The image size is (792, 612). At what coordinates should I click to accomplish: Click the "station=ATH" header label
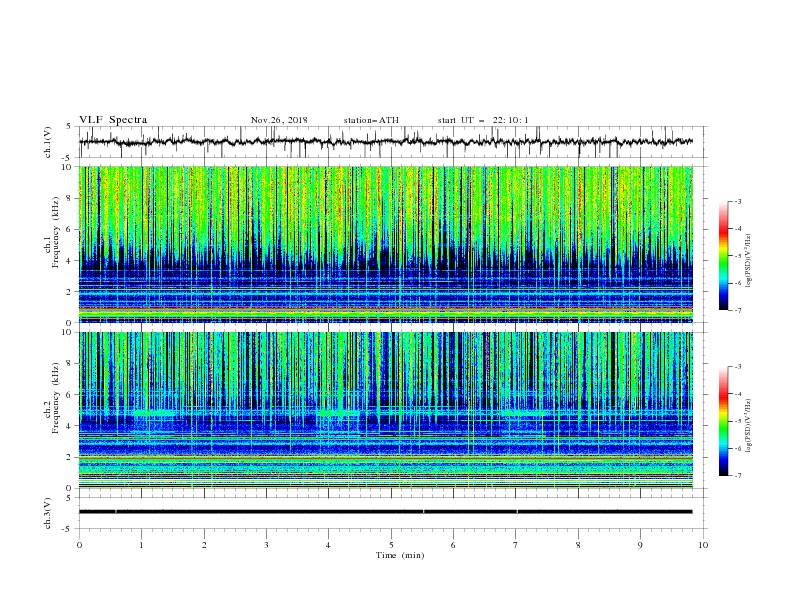[371, 120]
